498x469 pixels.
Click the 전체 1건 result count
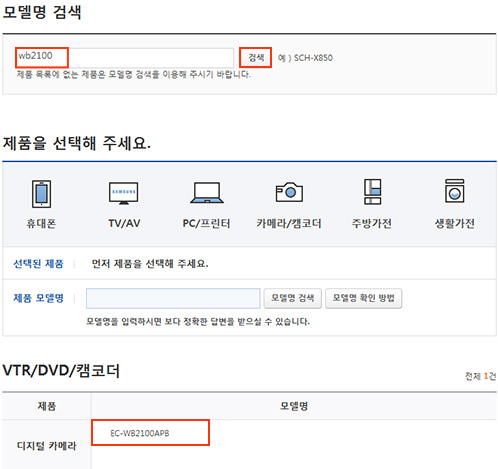click(x=480, y=376)
